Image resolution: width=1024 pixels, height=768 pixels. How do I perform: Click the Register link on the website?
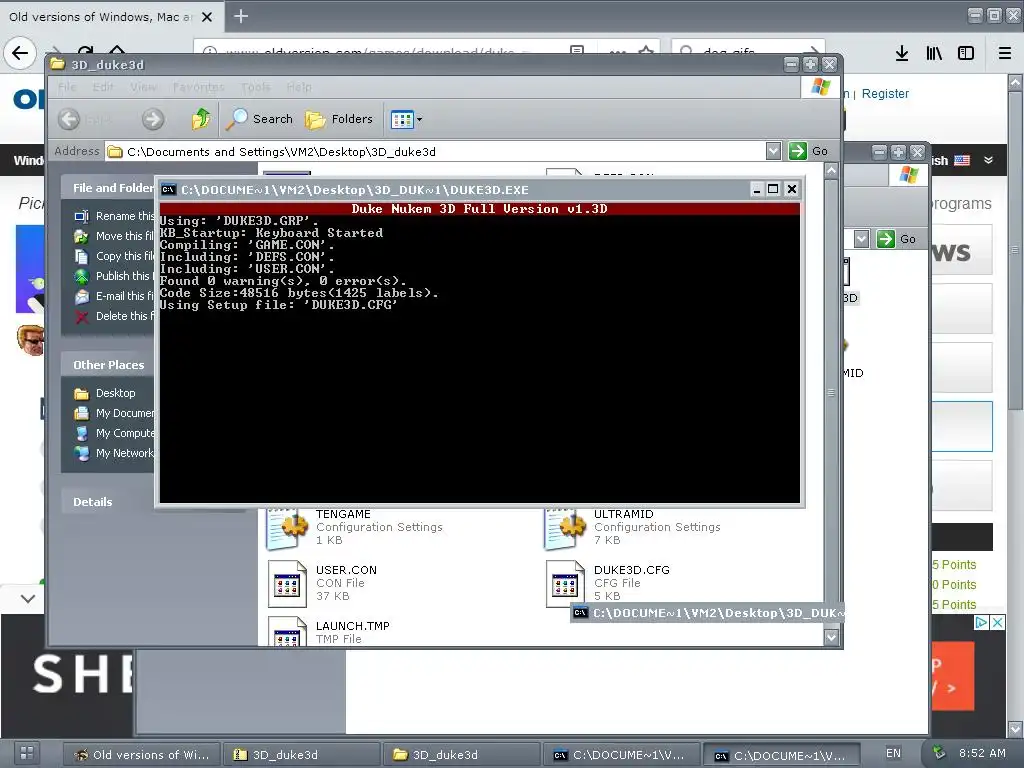[885, 93]
